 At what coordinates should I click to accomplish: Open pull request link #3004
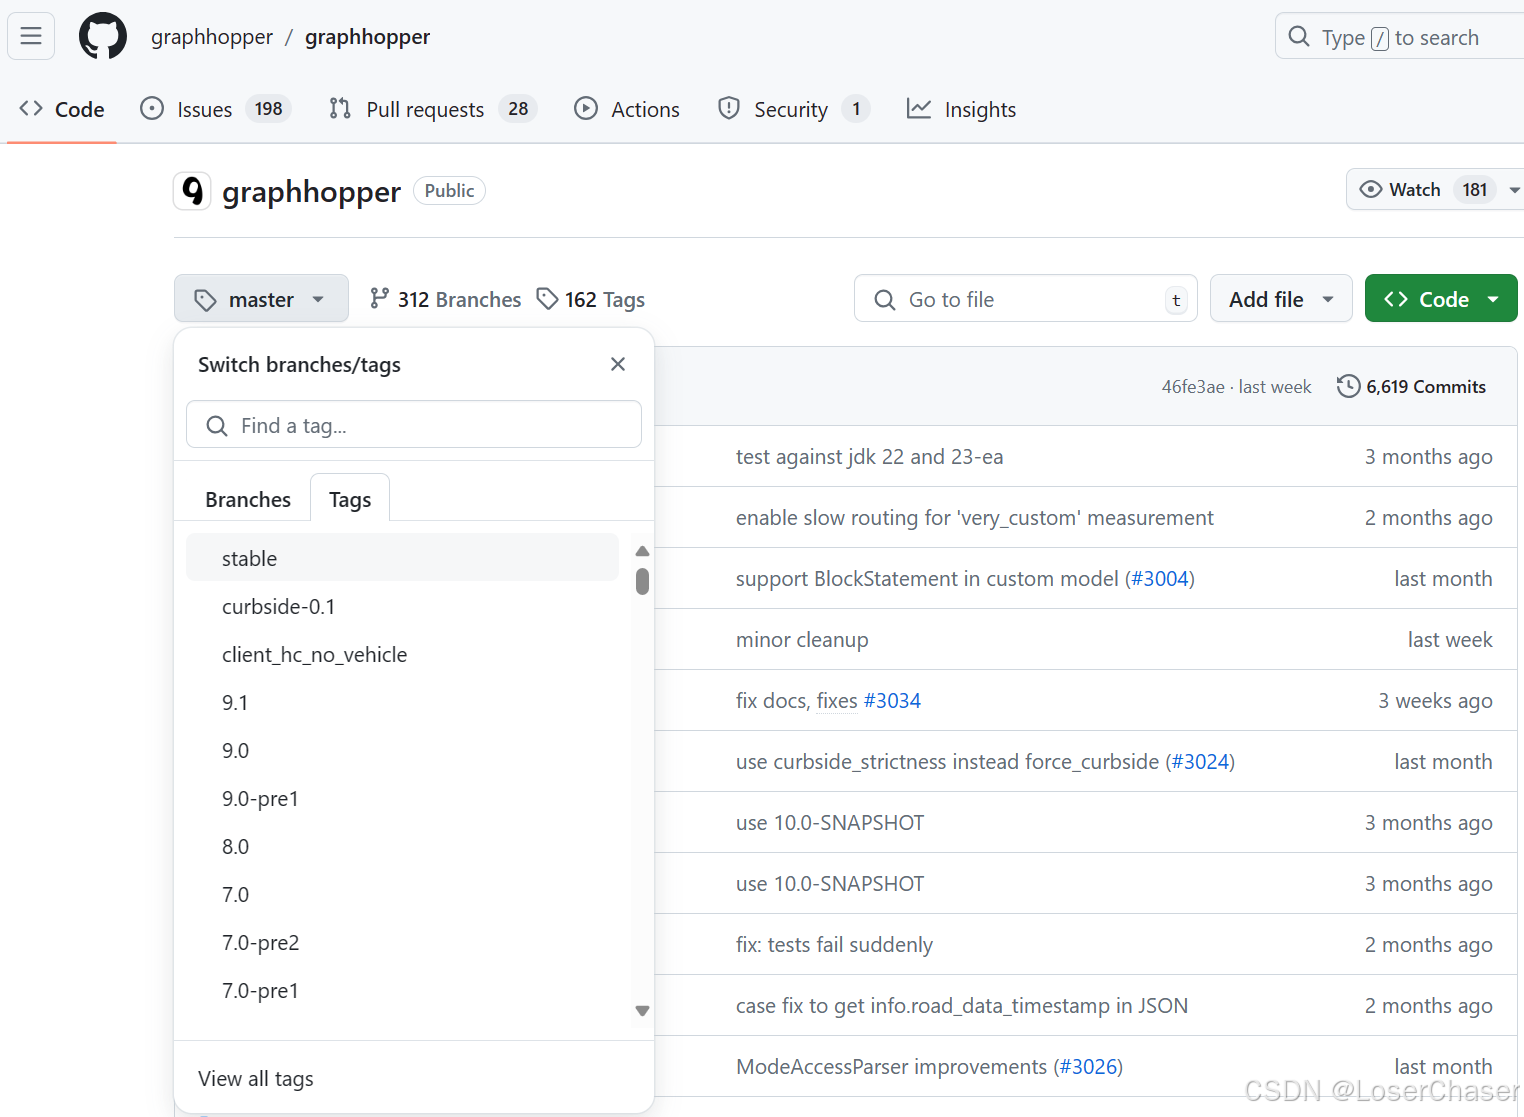pyautogui.click(x=1160, y=579)
